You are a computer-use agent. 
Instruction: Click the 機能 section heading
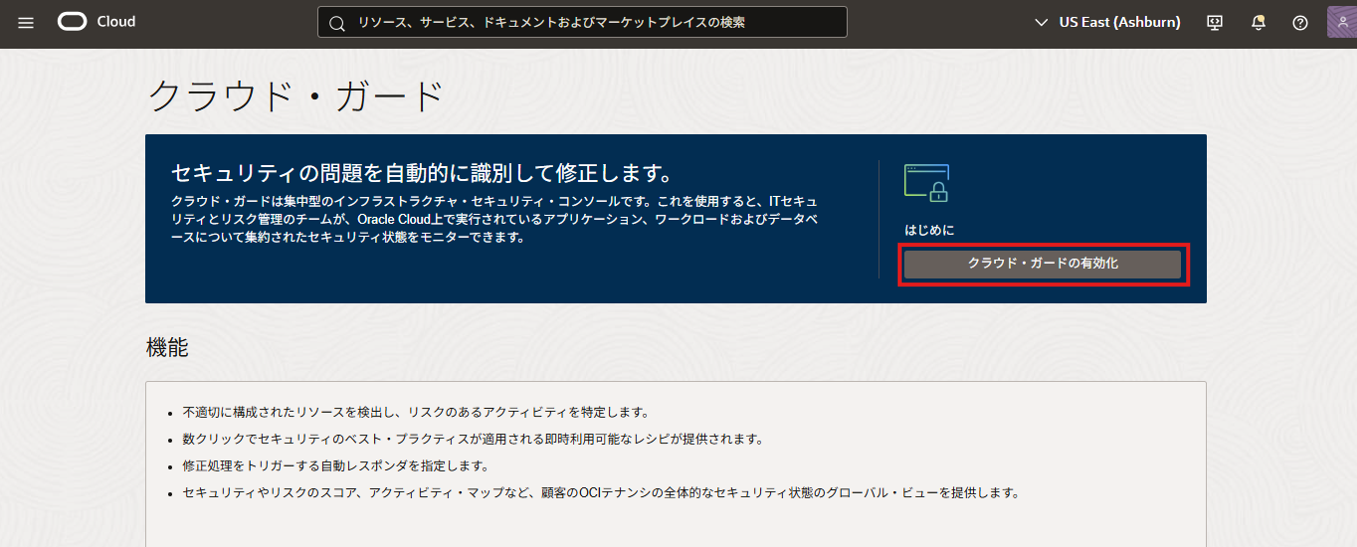[167, 347]
